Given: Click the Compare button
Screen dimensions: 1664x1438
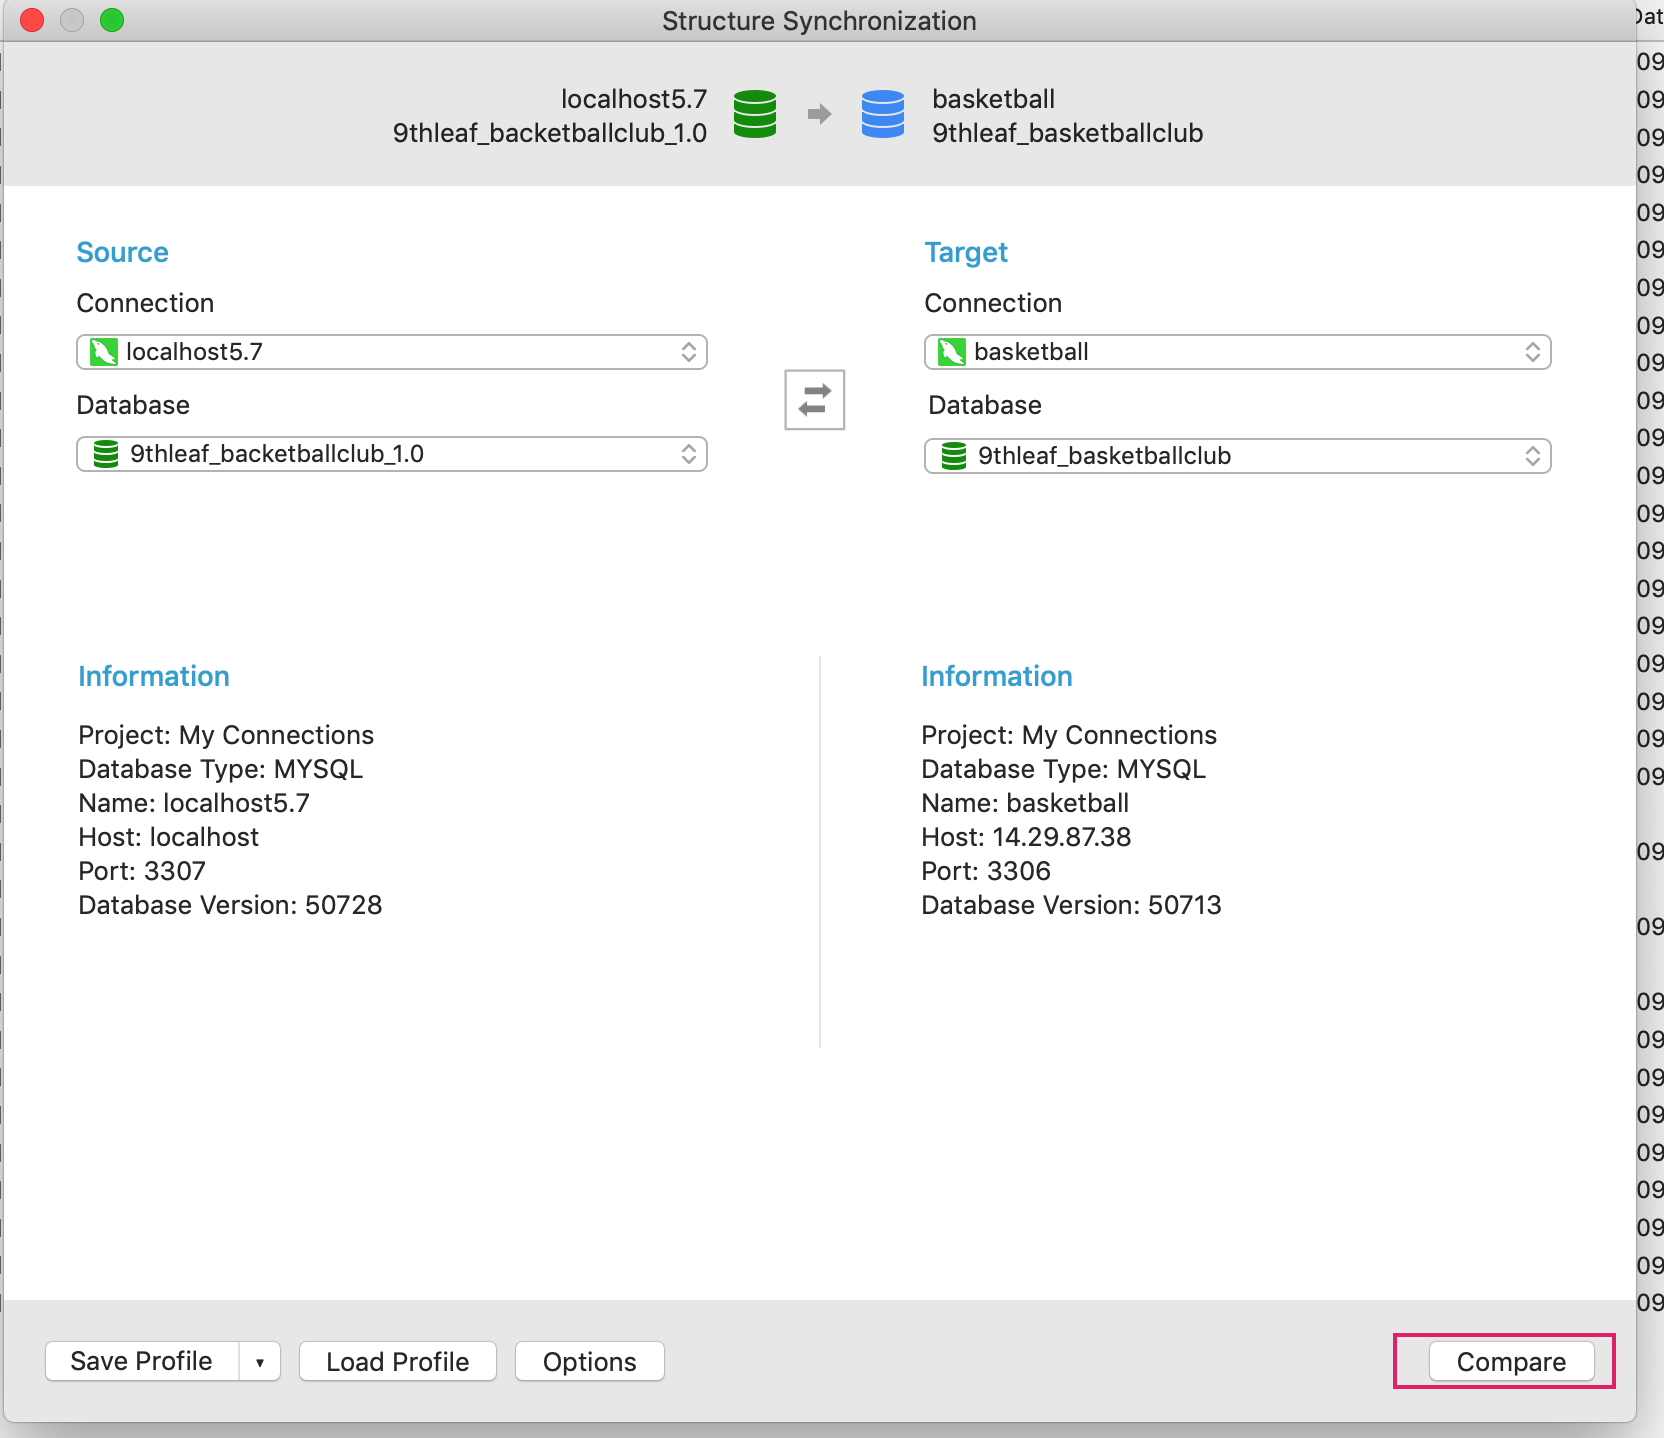Looking at the screenshot, I should [x=1511, y=1361].
